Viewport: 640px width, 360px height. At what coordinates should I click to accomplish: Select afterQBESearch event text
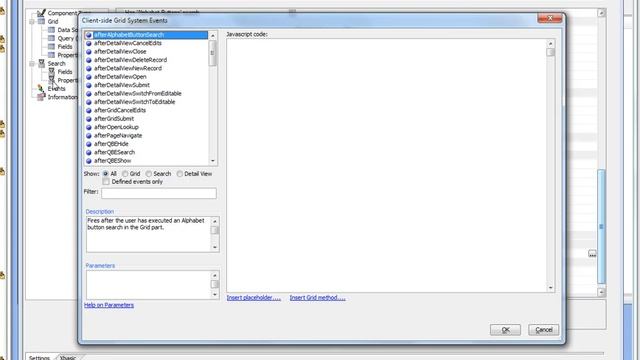coord(114,152)
